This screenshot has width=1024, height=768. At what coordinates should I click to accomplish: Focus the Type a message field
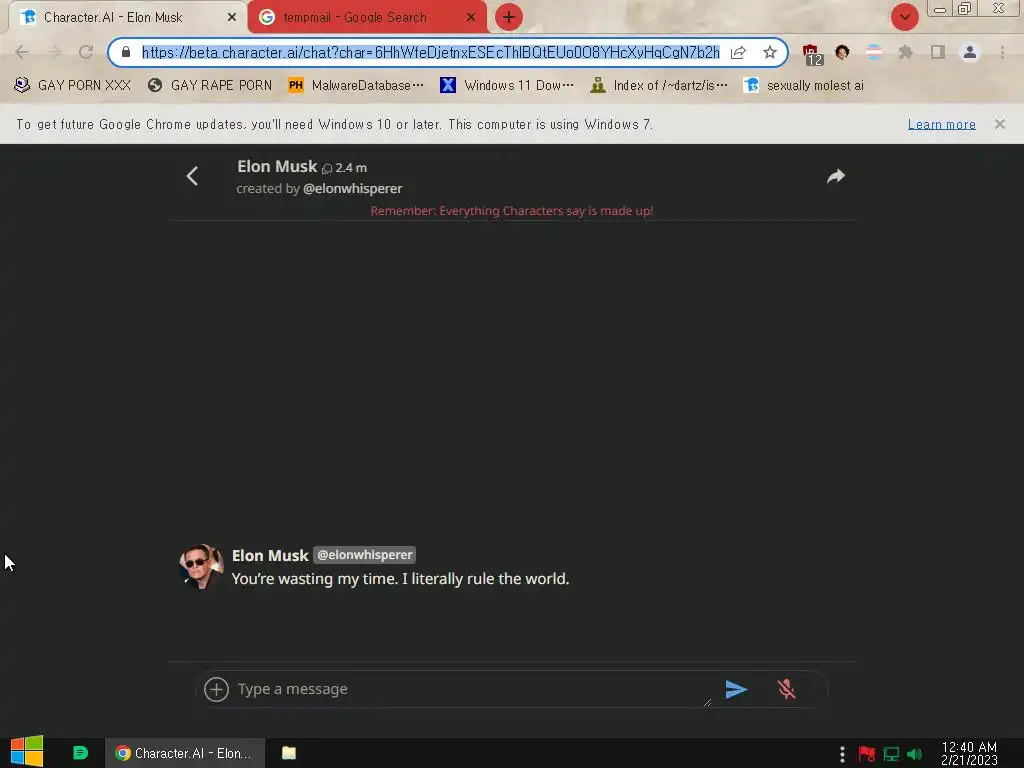473,689
